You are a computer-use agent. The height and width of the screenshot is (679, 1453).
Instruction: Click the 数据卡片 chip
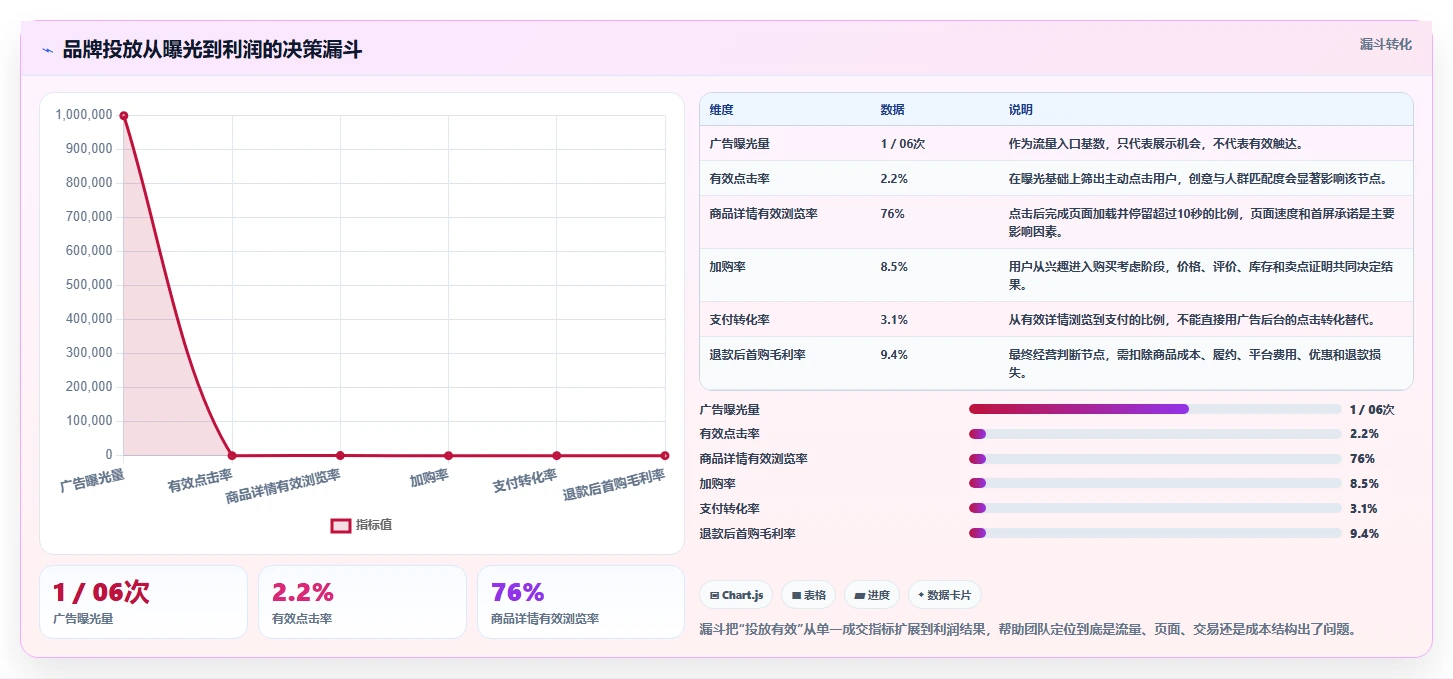945,595
